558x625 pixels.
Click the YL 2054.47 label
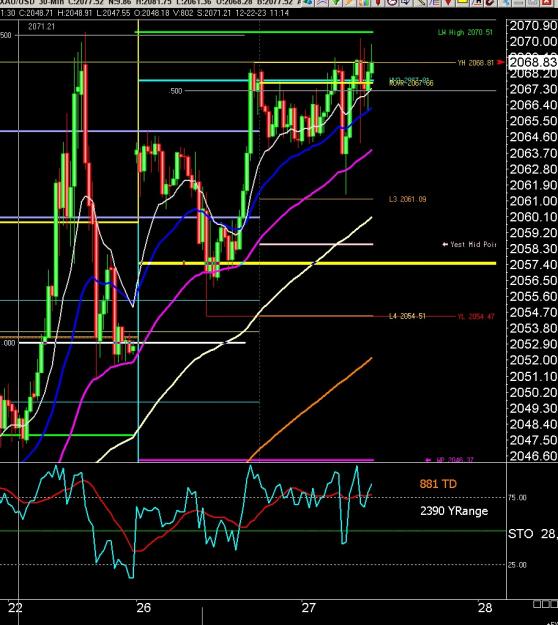(x=476, y=316)
